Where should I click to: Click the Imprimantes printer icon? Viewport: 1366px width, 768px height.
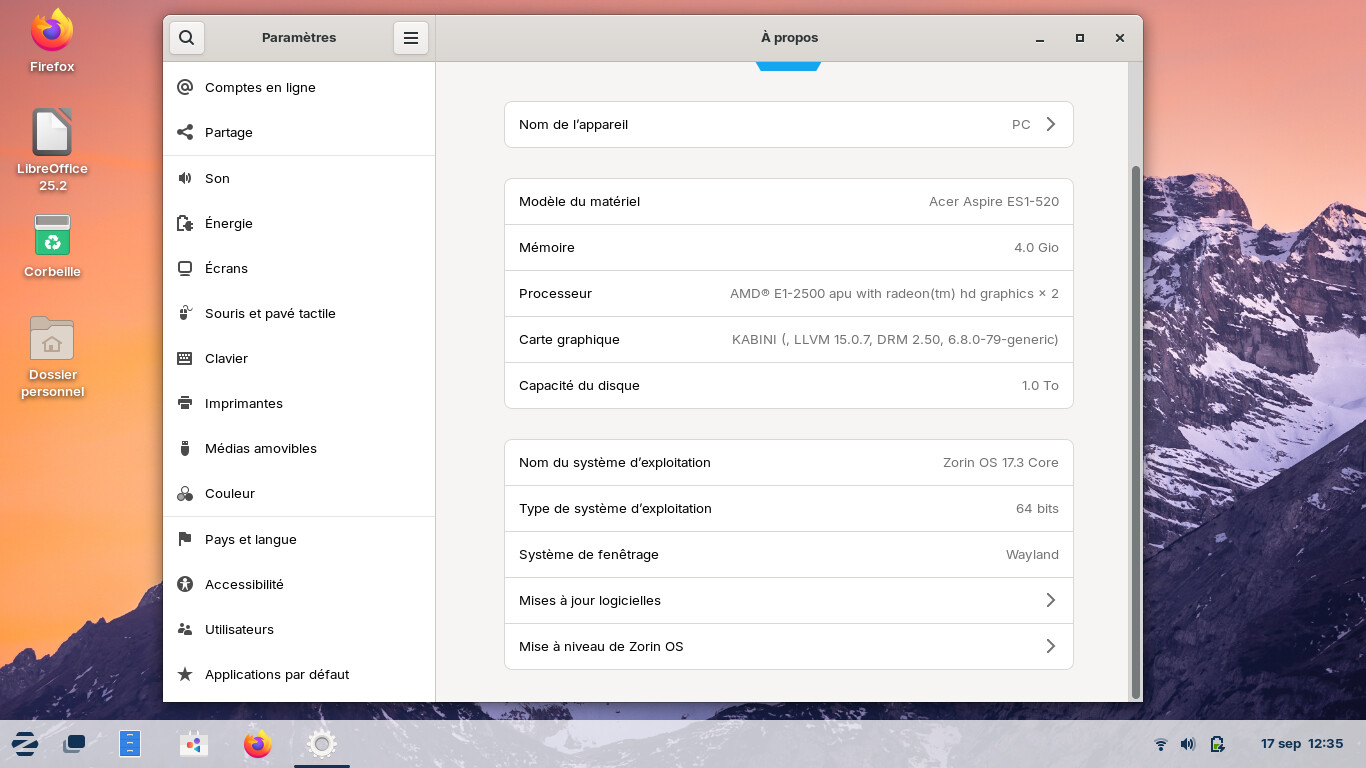tap(185, 404)
